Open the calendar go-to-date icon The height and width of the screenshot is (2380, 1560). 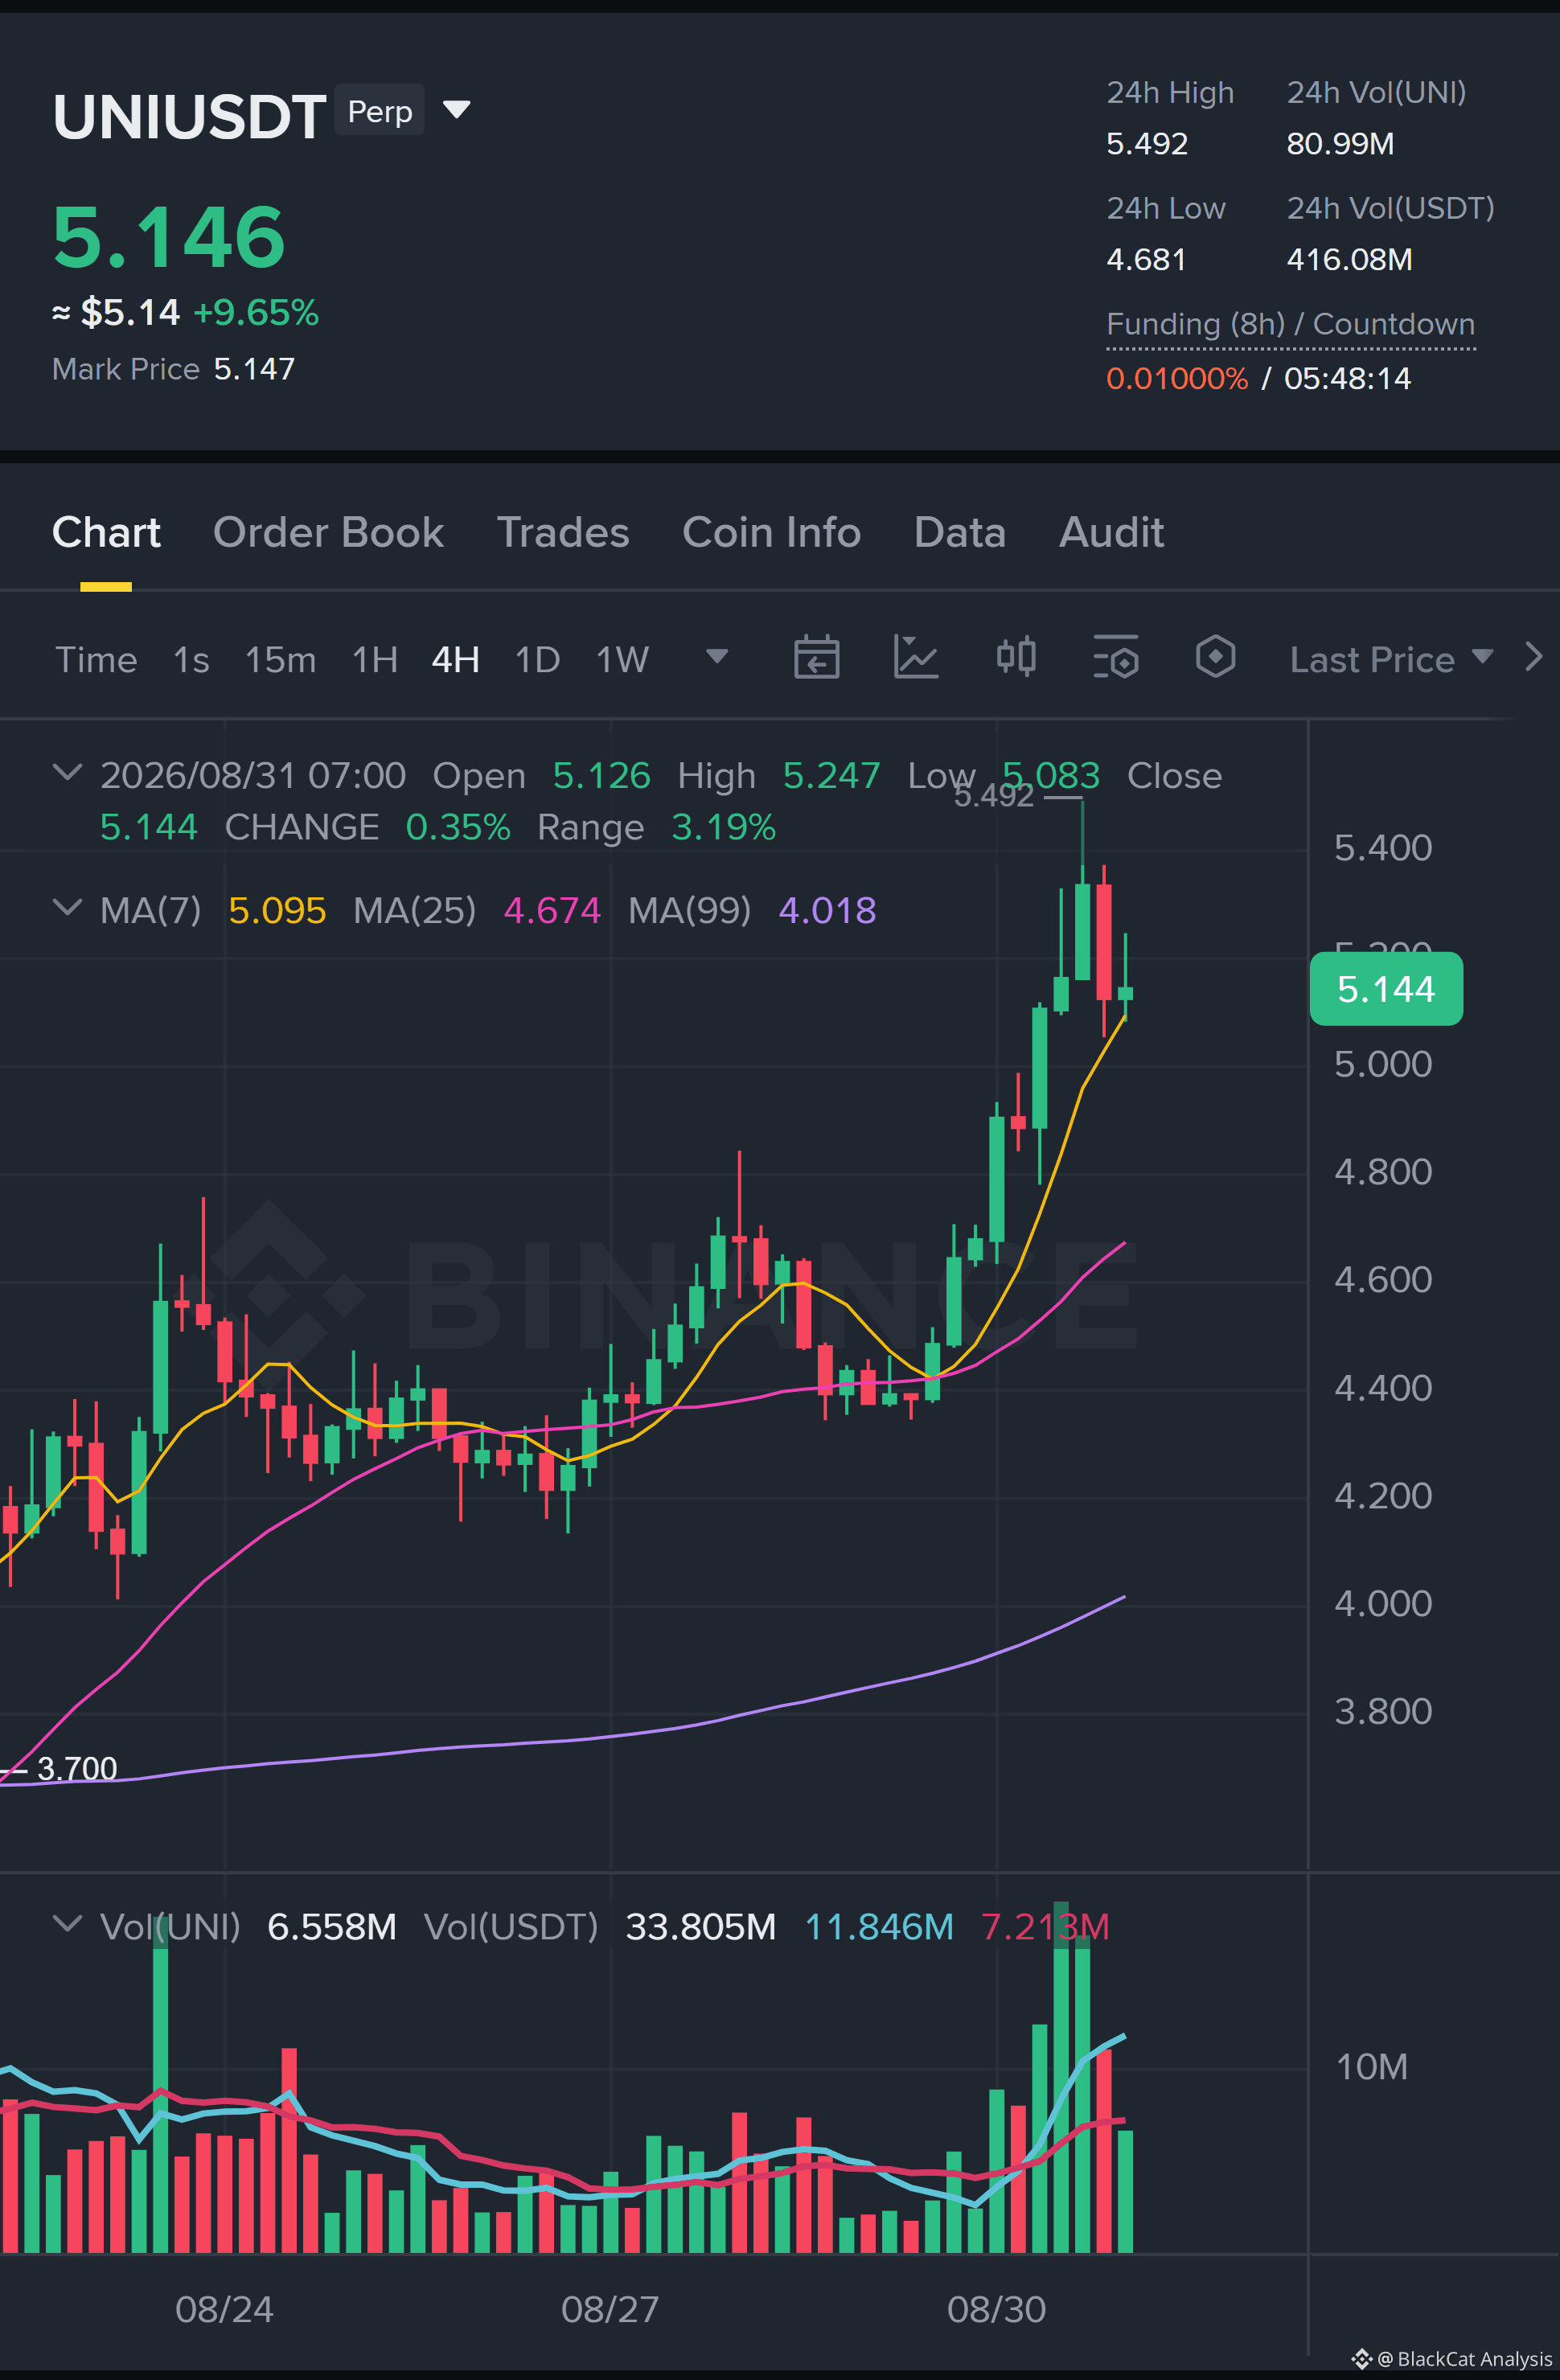tap(816, 658)
